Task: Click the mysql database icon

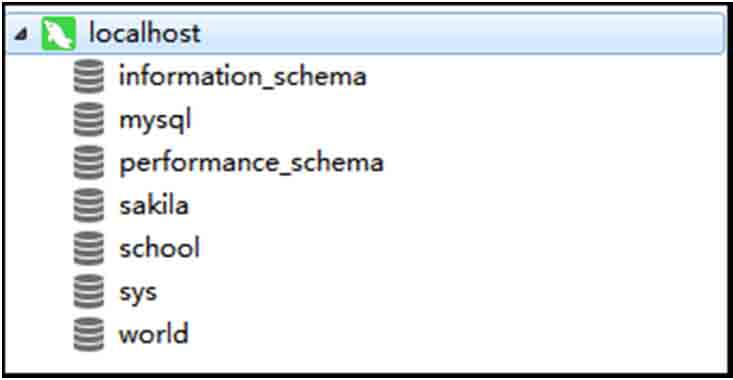Action: pos(89,120)
